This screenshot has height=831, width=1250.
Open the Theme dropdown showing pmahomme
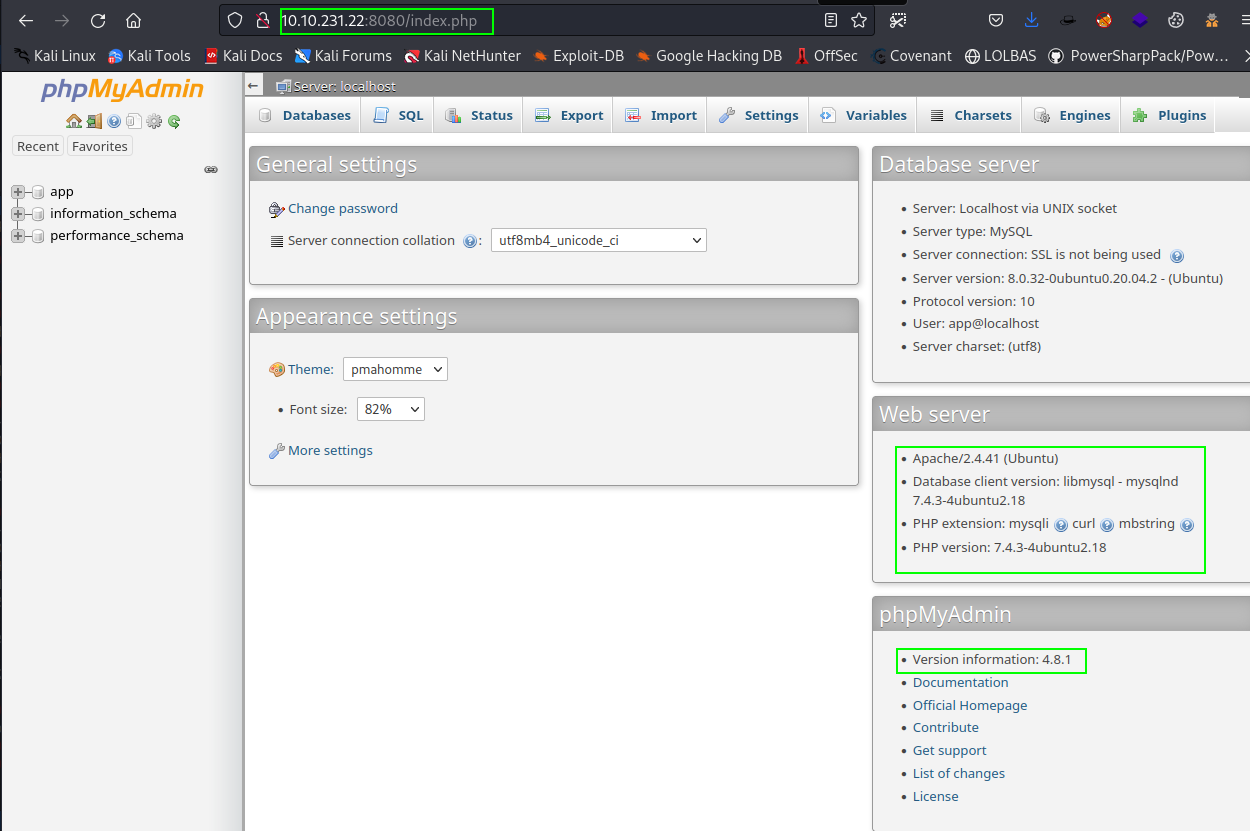395,369
